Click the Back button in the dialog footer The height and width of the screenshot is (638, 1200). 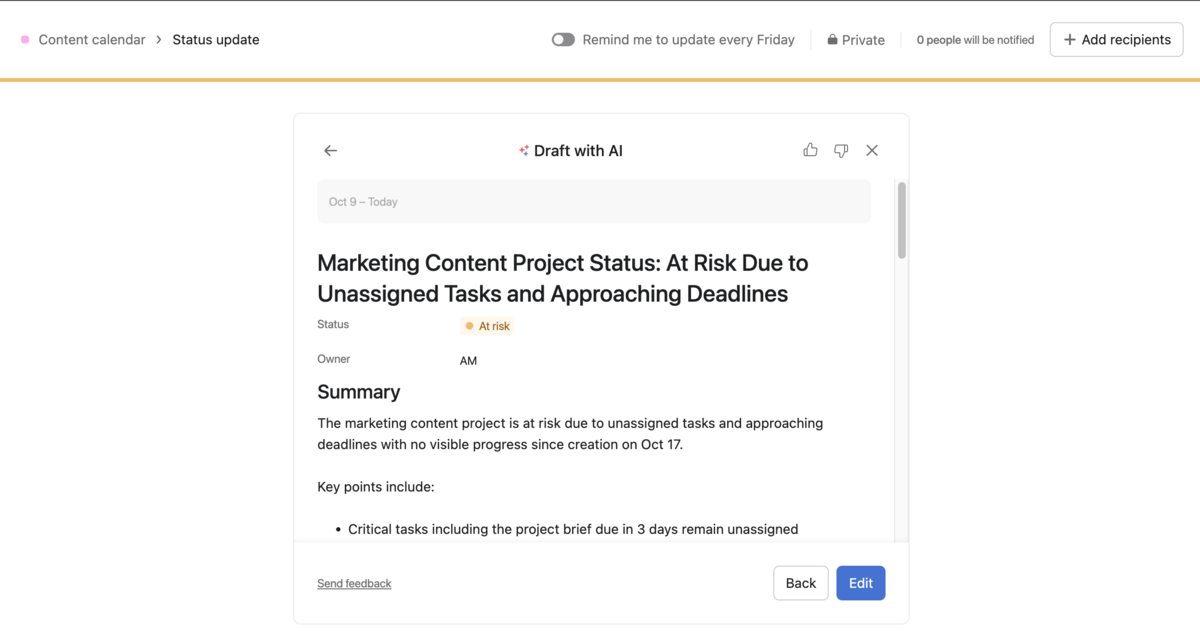pyautogui.click(x=800, y=582)
